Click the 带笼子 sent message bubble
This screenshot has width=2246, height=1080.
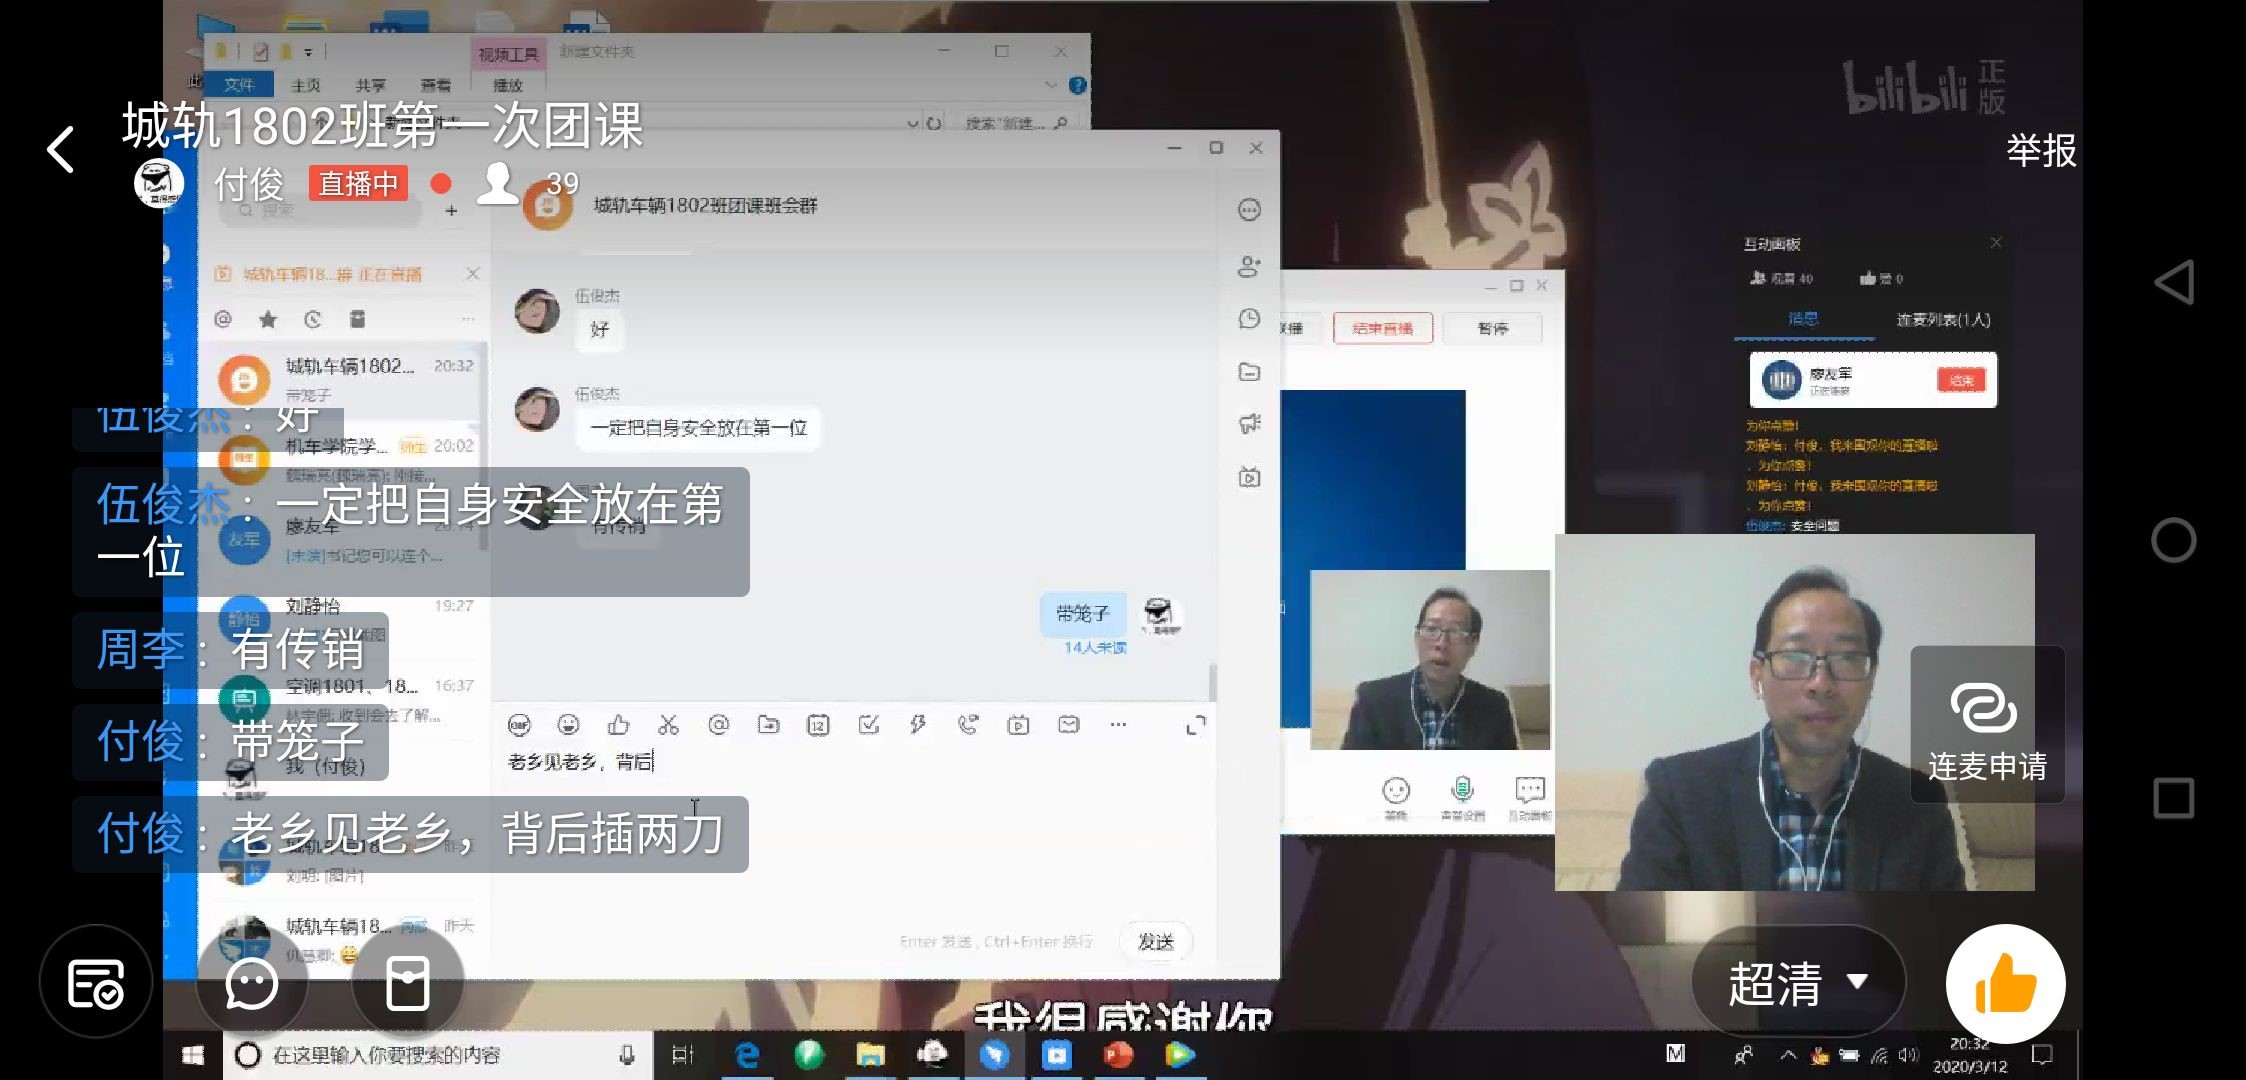click(x=1083, y=613)
